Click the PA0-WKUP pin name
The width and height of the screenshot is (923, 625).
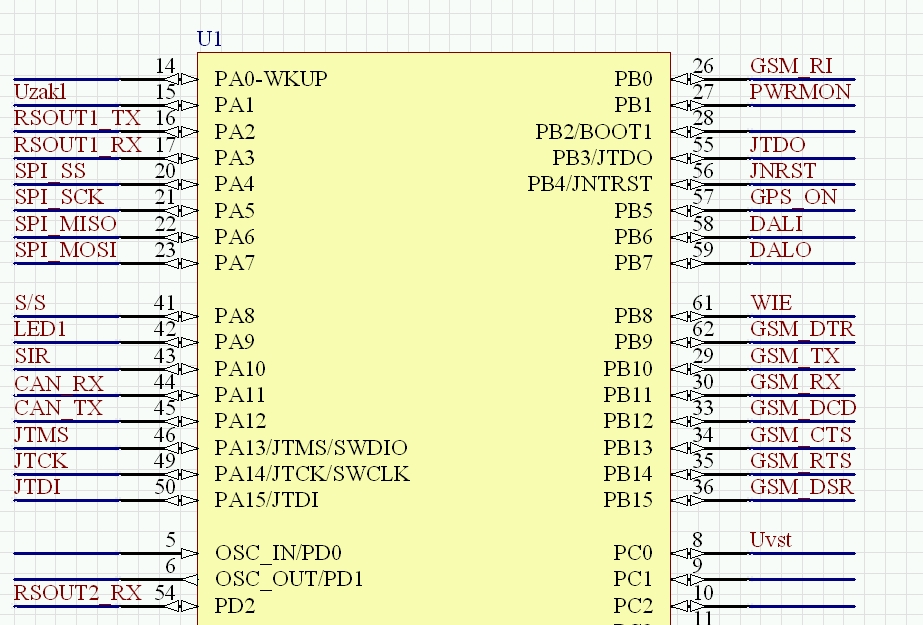(271, 78)
